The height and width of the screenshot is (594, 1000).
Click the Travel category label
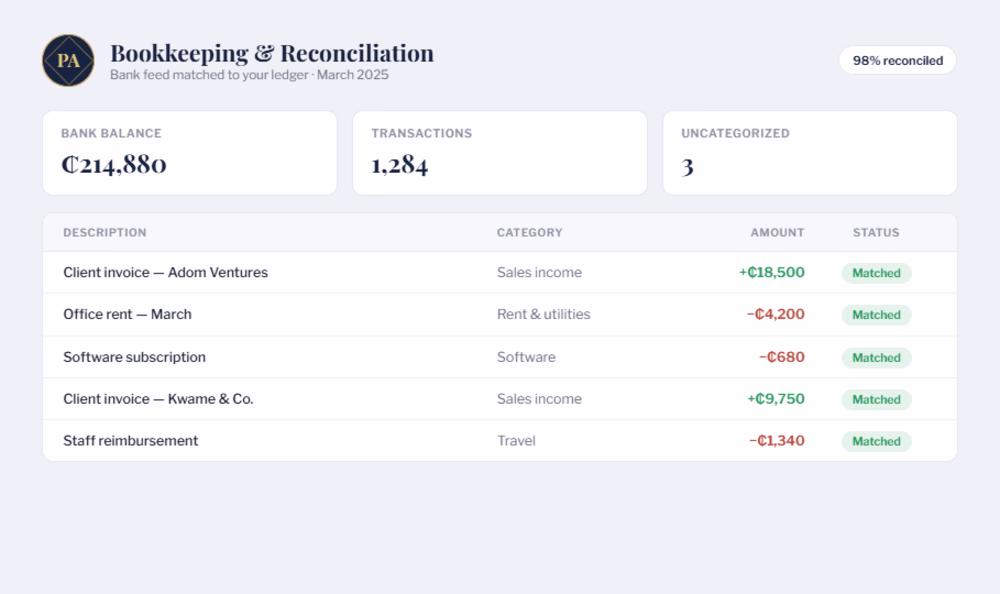tap(516, 441)
